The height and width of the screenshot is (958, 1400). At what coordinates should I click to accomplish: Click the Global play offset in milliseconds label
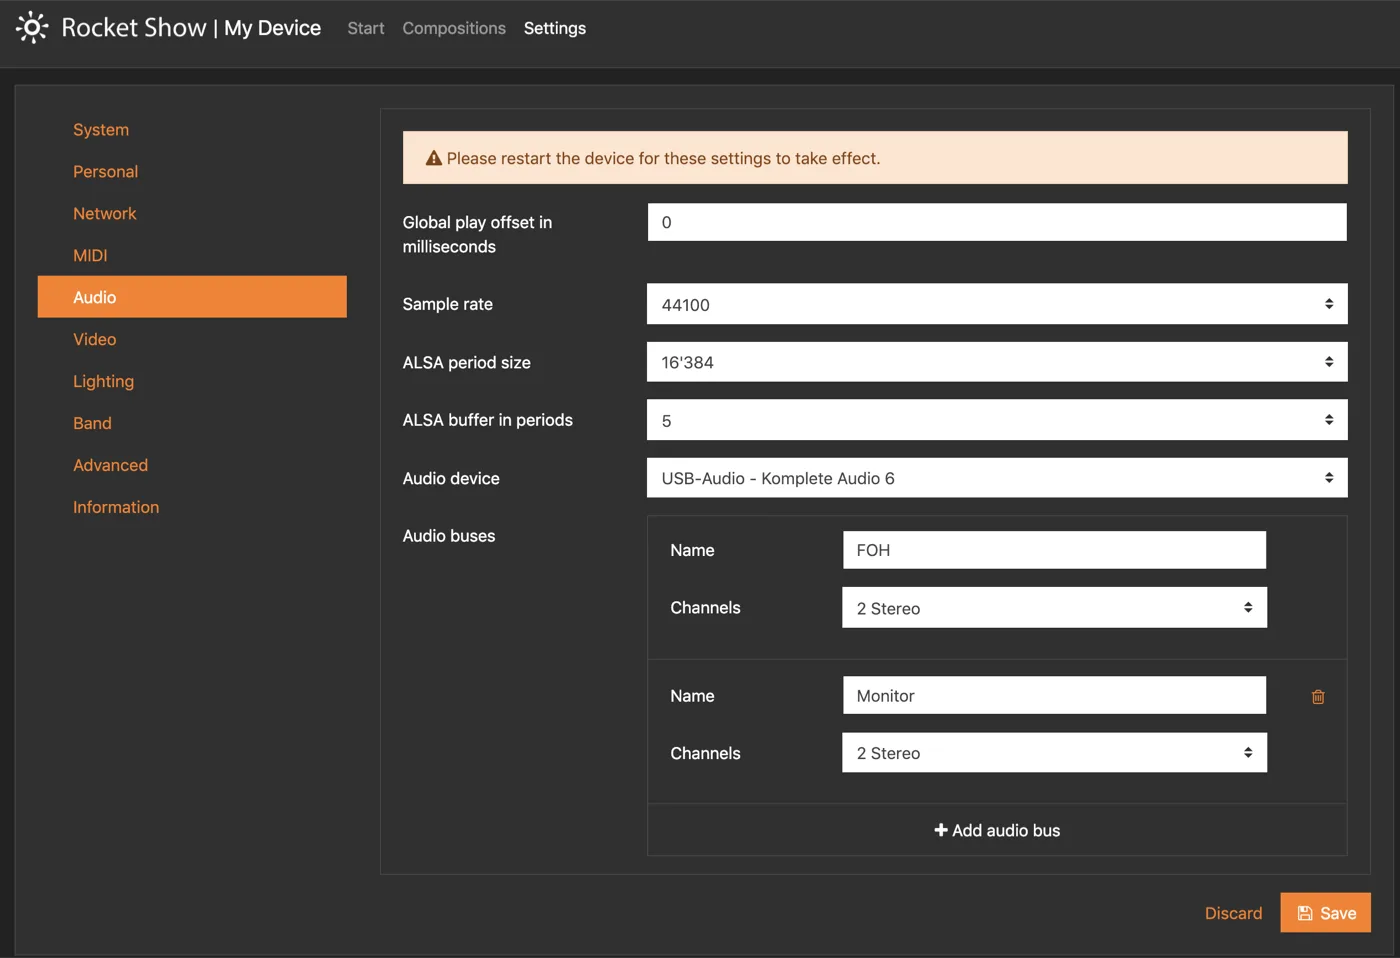coord(477,234)
